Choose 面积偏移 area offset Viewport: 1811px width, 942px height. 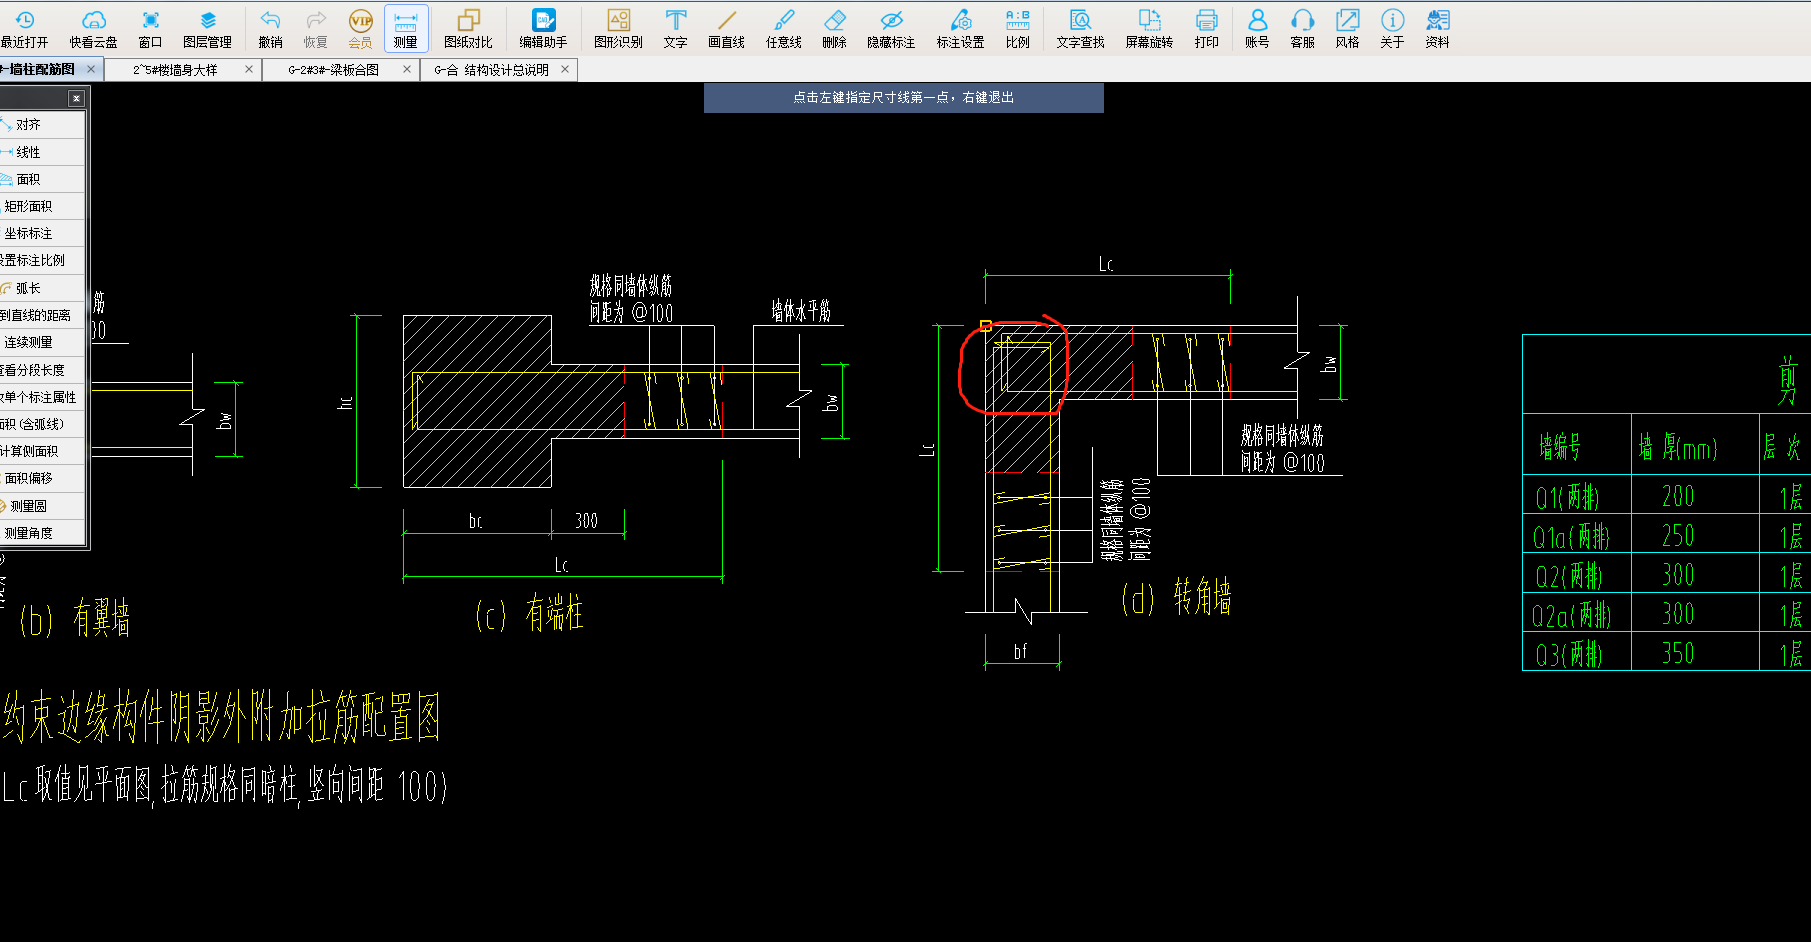[42, 478]
